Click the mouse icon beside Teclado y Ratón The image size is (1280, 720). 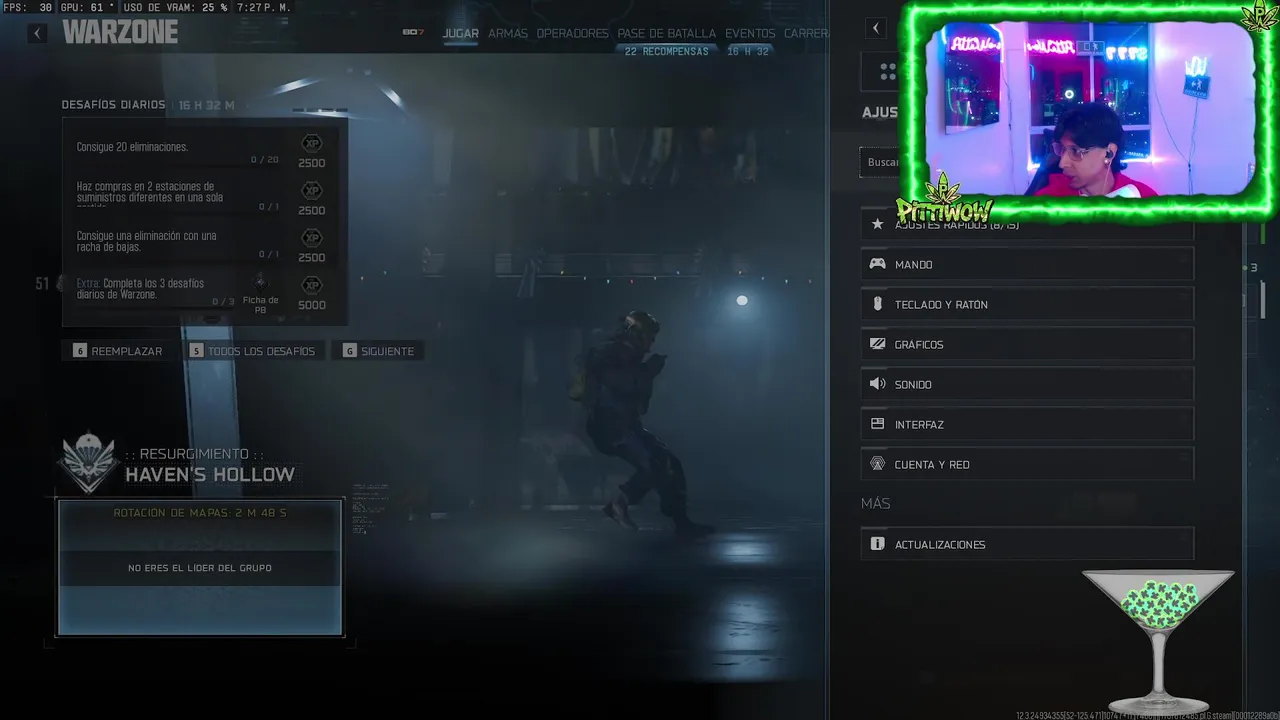[x=877, y=304]
